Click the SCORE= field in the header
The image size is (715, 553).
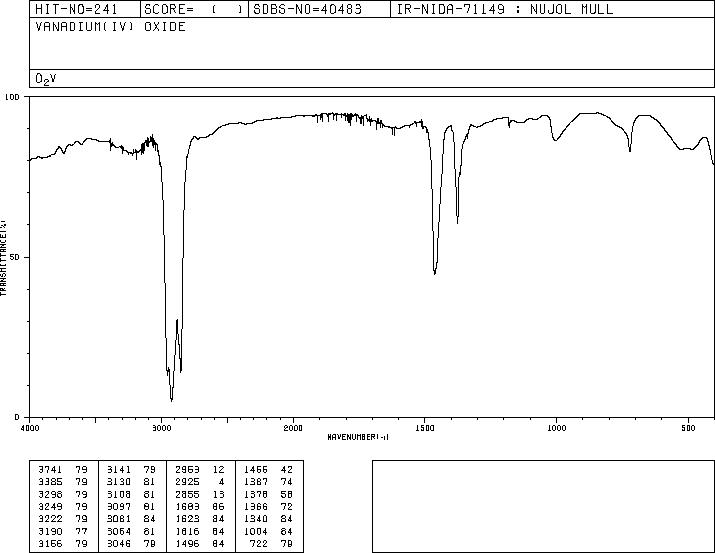click(194, 9)
